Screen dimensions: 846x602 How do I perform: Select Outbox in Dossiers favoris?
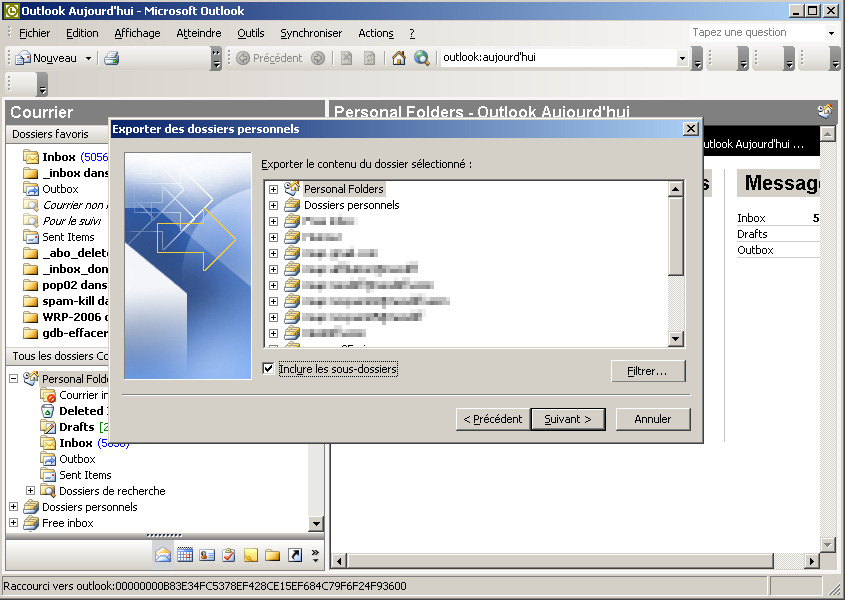click(60, 189)
